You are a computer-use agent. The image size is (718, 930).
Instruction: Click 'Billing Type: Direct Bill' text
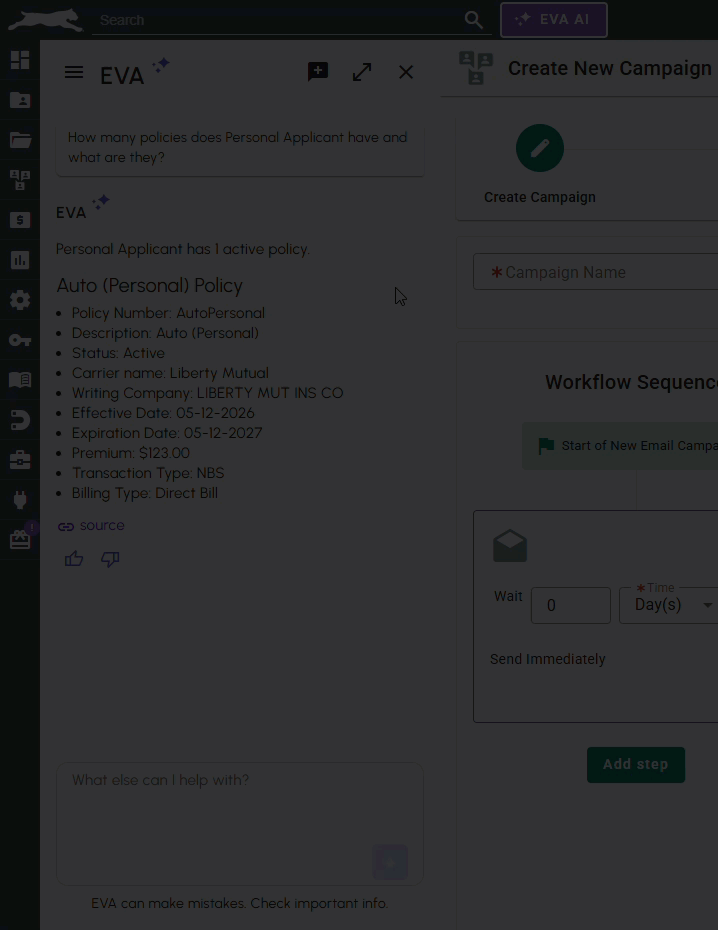click(x=145, y=493)
